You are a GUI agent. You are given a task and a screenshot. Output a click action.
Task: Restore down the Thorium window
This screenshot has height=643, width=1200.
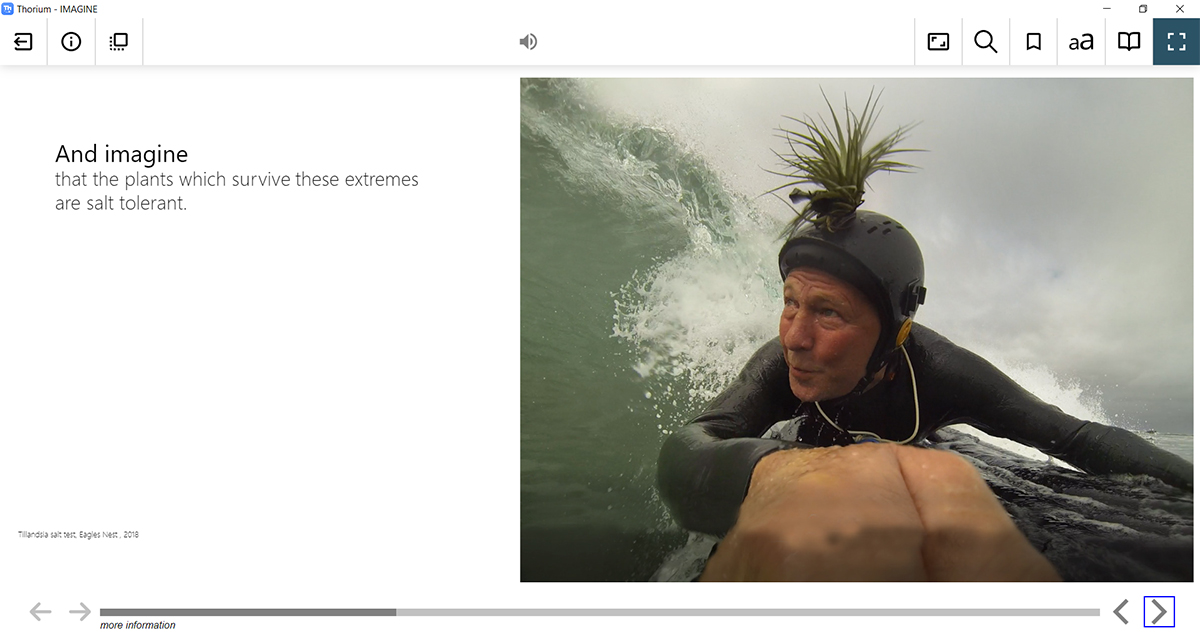coord(1143,8)
